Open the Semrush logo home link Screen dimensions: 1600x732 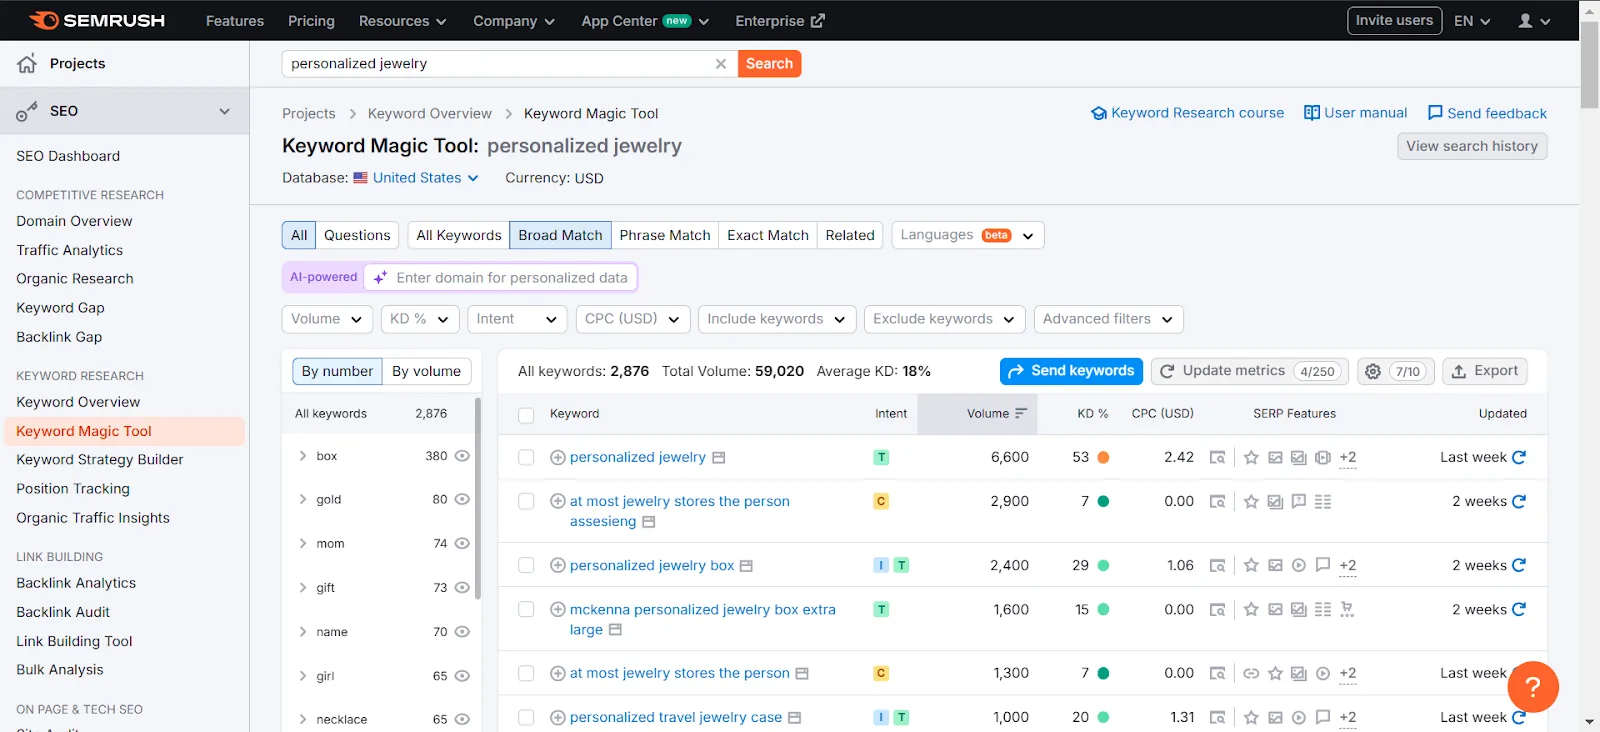[x=97, y=20]
